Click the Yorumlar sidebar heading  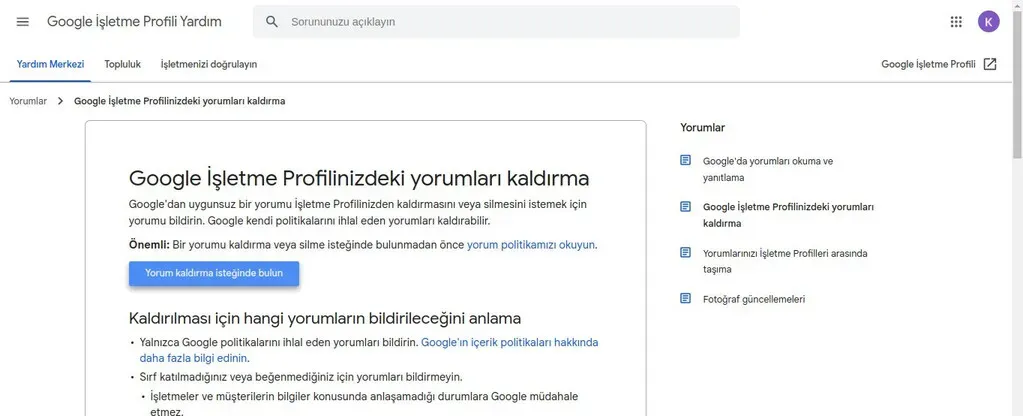click(x=703, y=128)
